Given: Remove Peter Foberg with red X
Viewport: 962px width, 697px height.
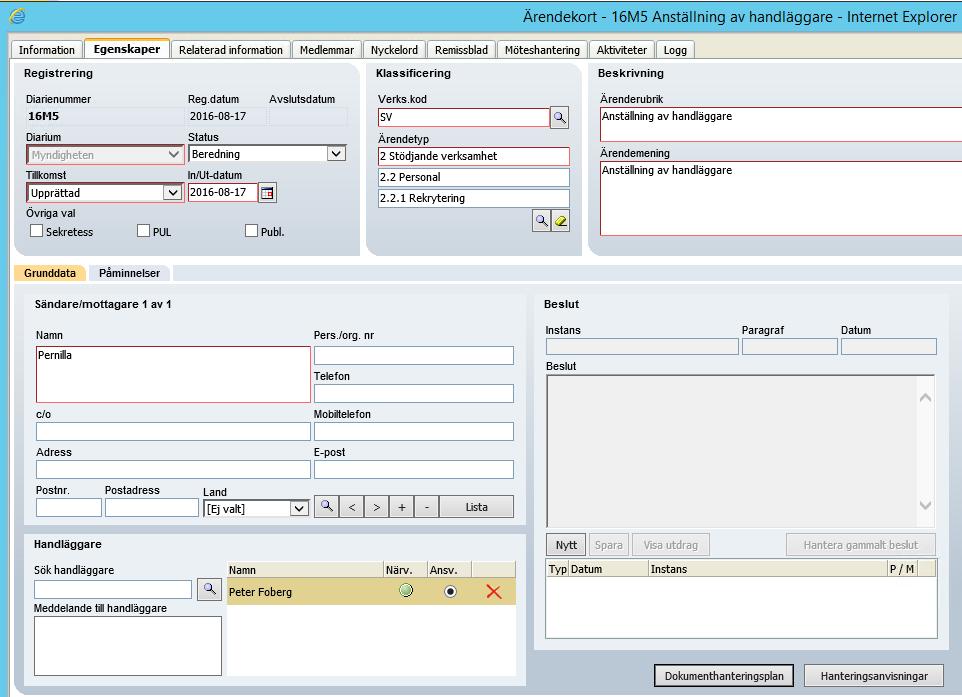Looking at the screenshot, I should coord(493,591).
